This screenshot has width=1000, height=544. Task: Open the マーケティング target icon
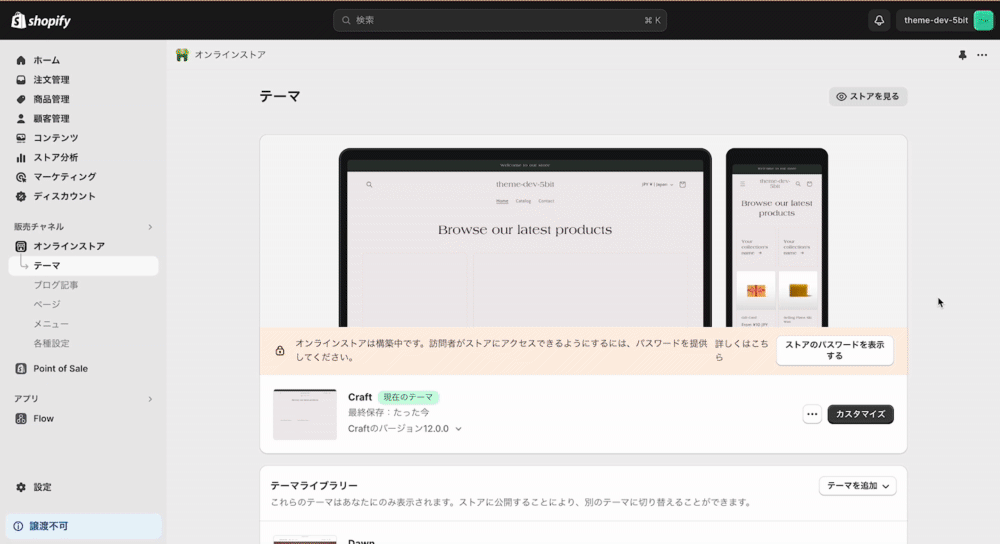pos(21,177)
